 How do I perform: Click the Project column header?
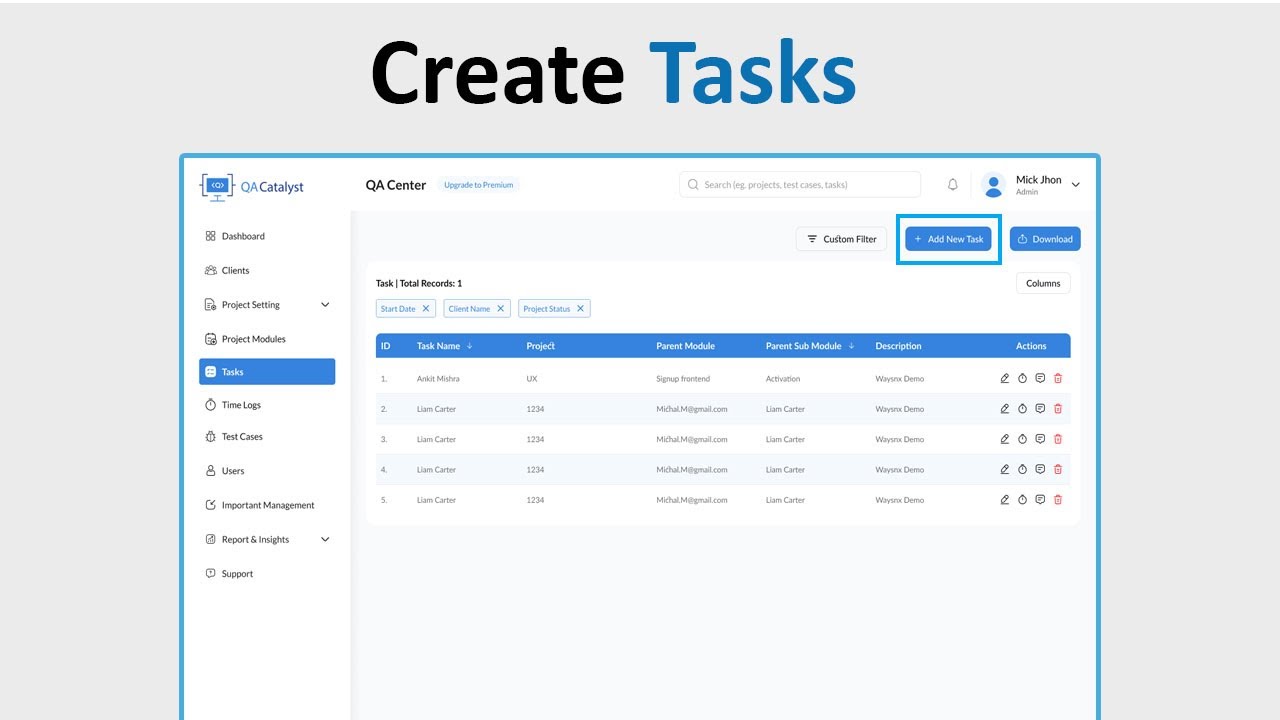pos(541,346)
